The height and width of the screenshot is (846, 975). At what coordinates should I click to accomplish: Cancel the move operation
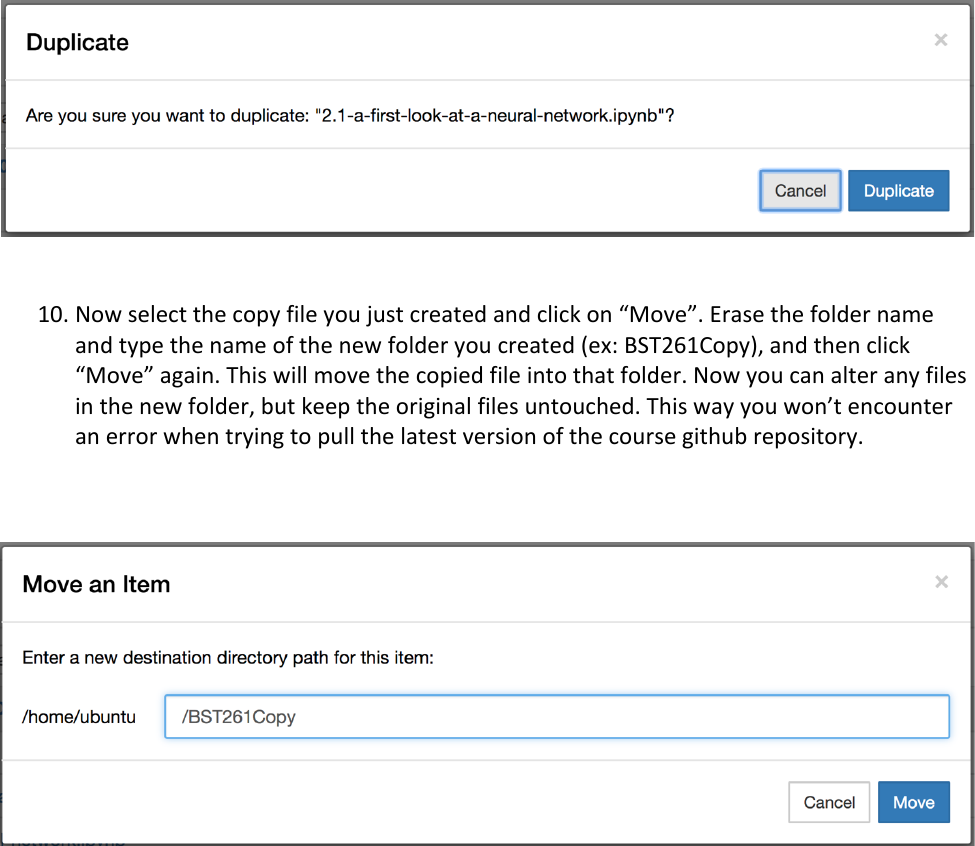[x=828, y=802]
